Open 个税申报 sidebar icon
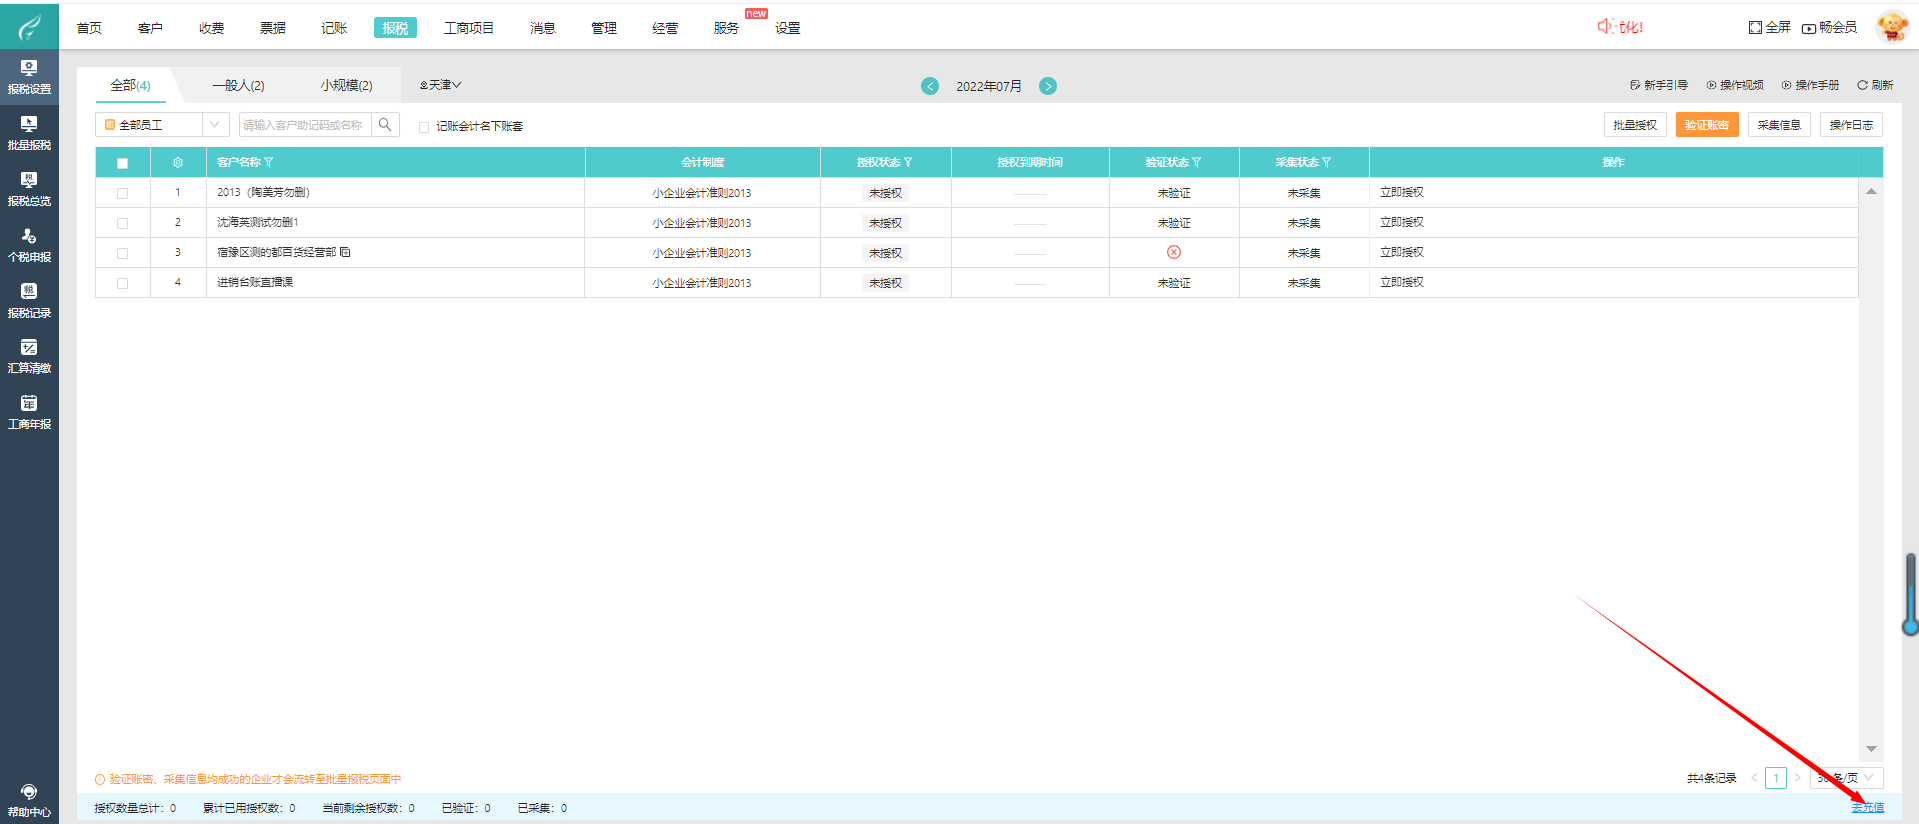Screen dimensions: 1919x824 coord(29,244)
